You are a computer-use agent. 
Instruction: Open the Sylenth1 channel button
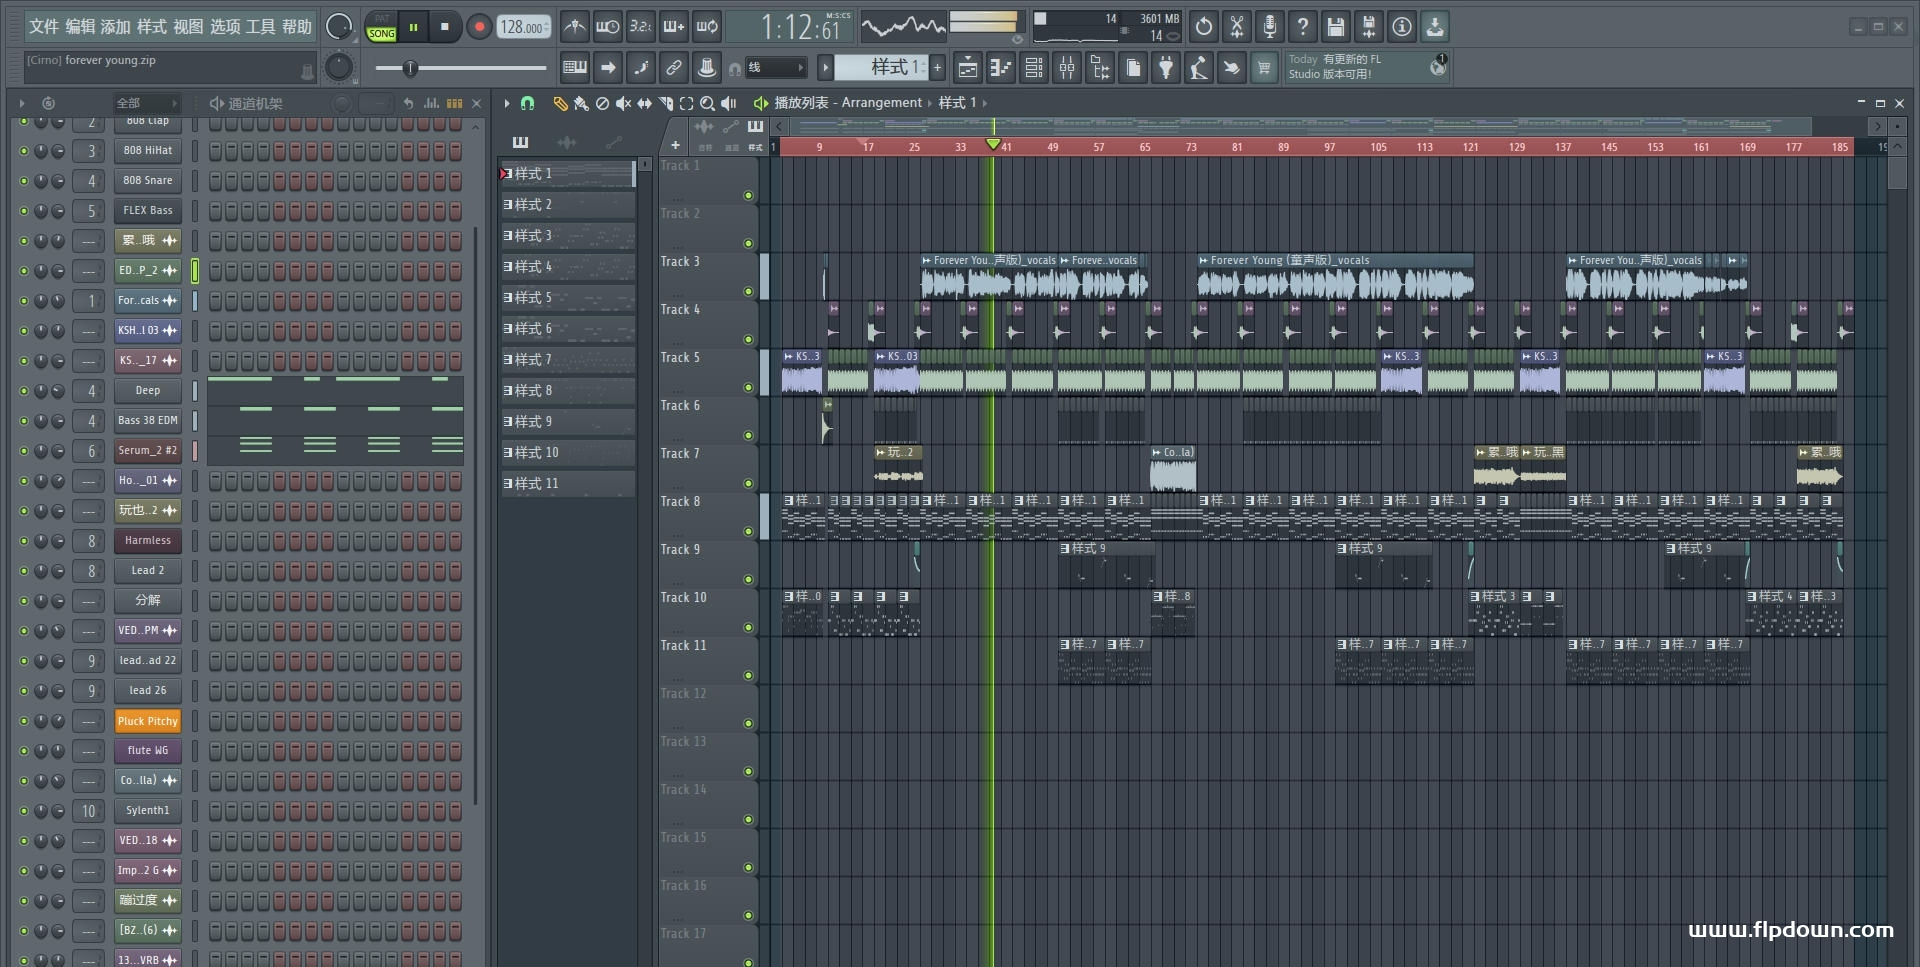tap(147, 811)
